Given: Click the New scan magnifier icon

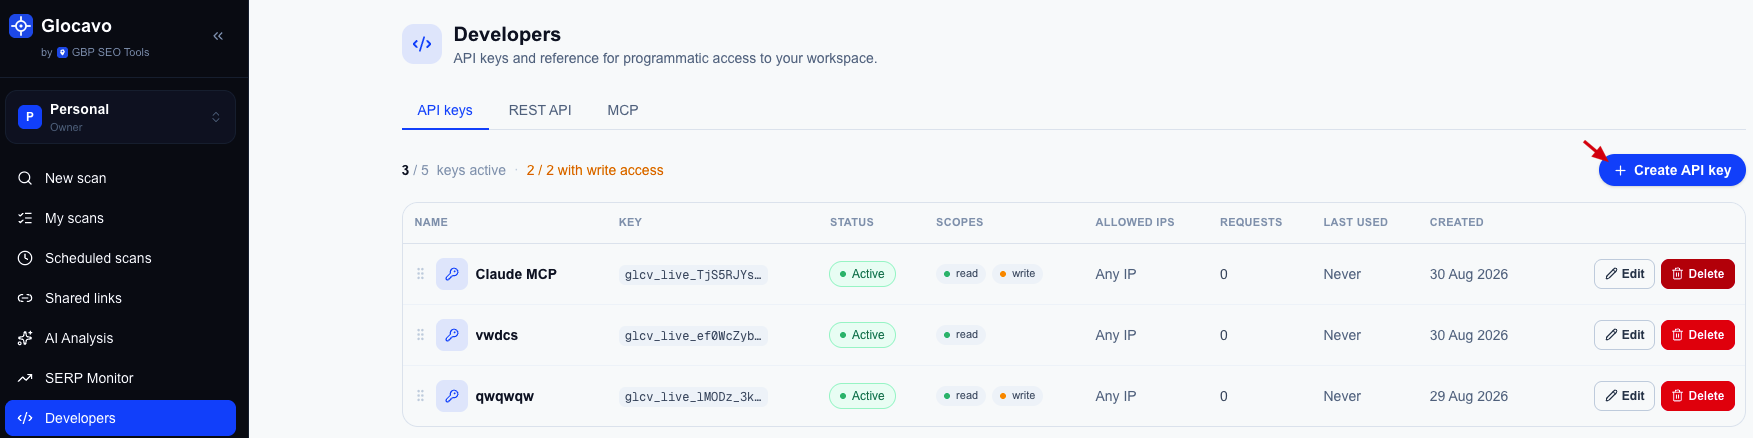Looking at the screenshot, I should (25, 178).
